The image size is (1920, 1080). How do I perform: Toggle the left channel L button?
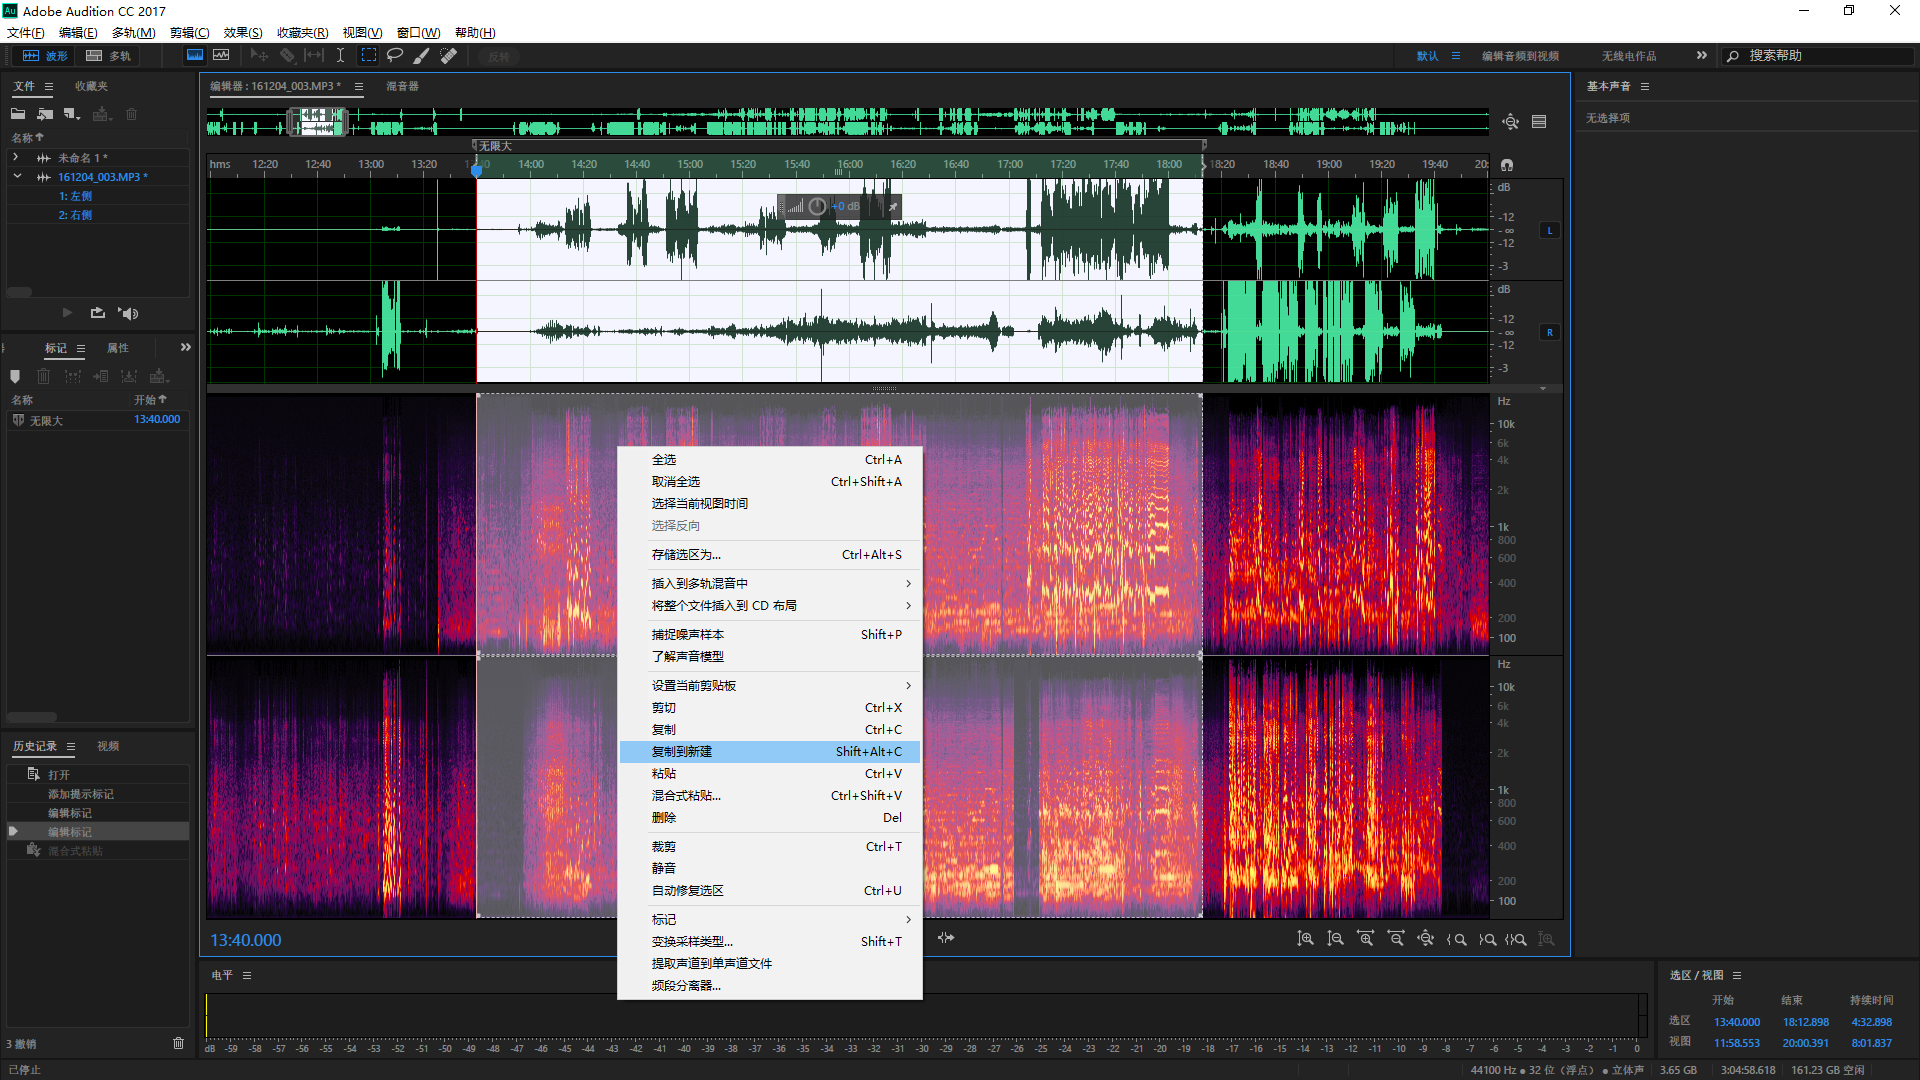coord(1550,231)
